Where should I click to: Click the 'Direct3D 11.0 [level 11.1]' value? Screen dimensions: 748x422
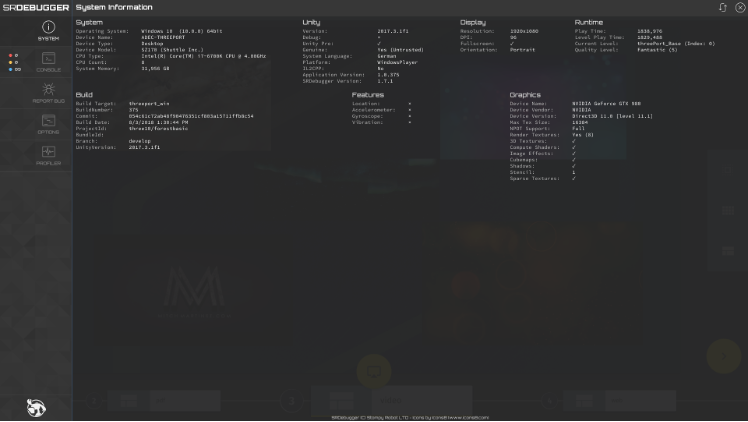click(x=613, y=116)
